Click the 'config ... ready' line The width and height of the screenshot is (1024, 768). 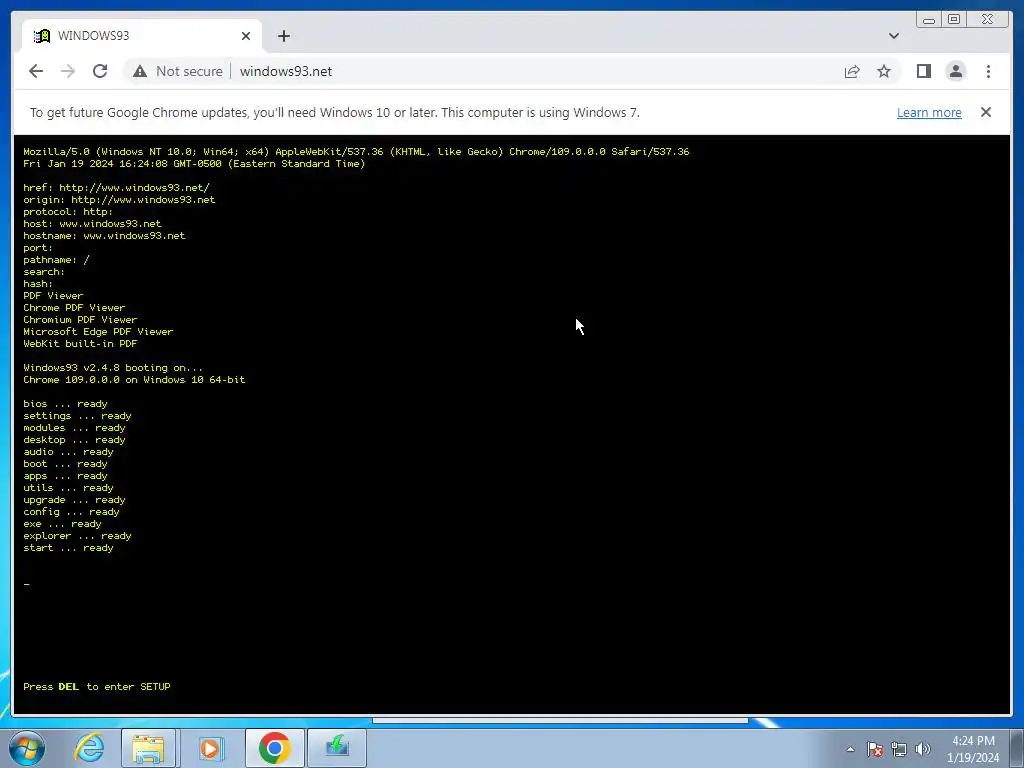[71, 512]
